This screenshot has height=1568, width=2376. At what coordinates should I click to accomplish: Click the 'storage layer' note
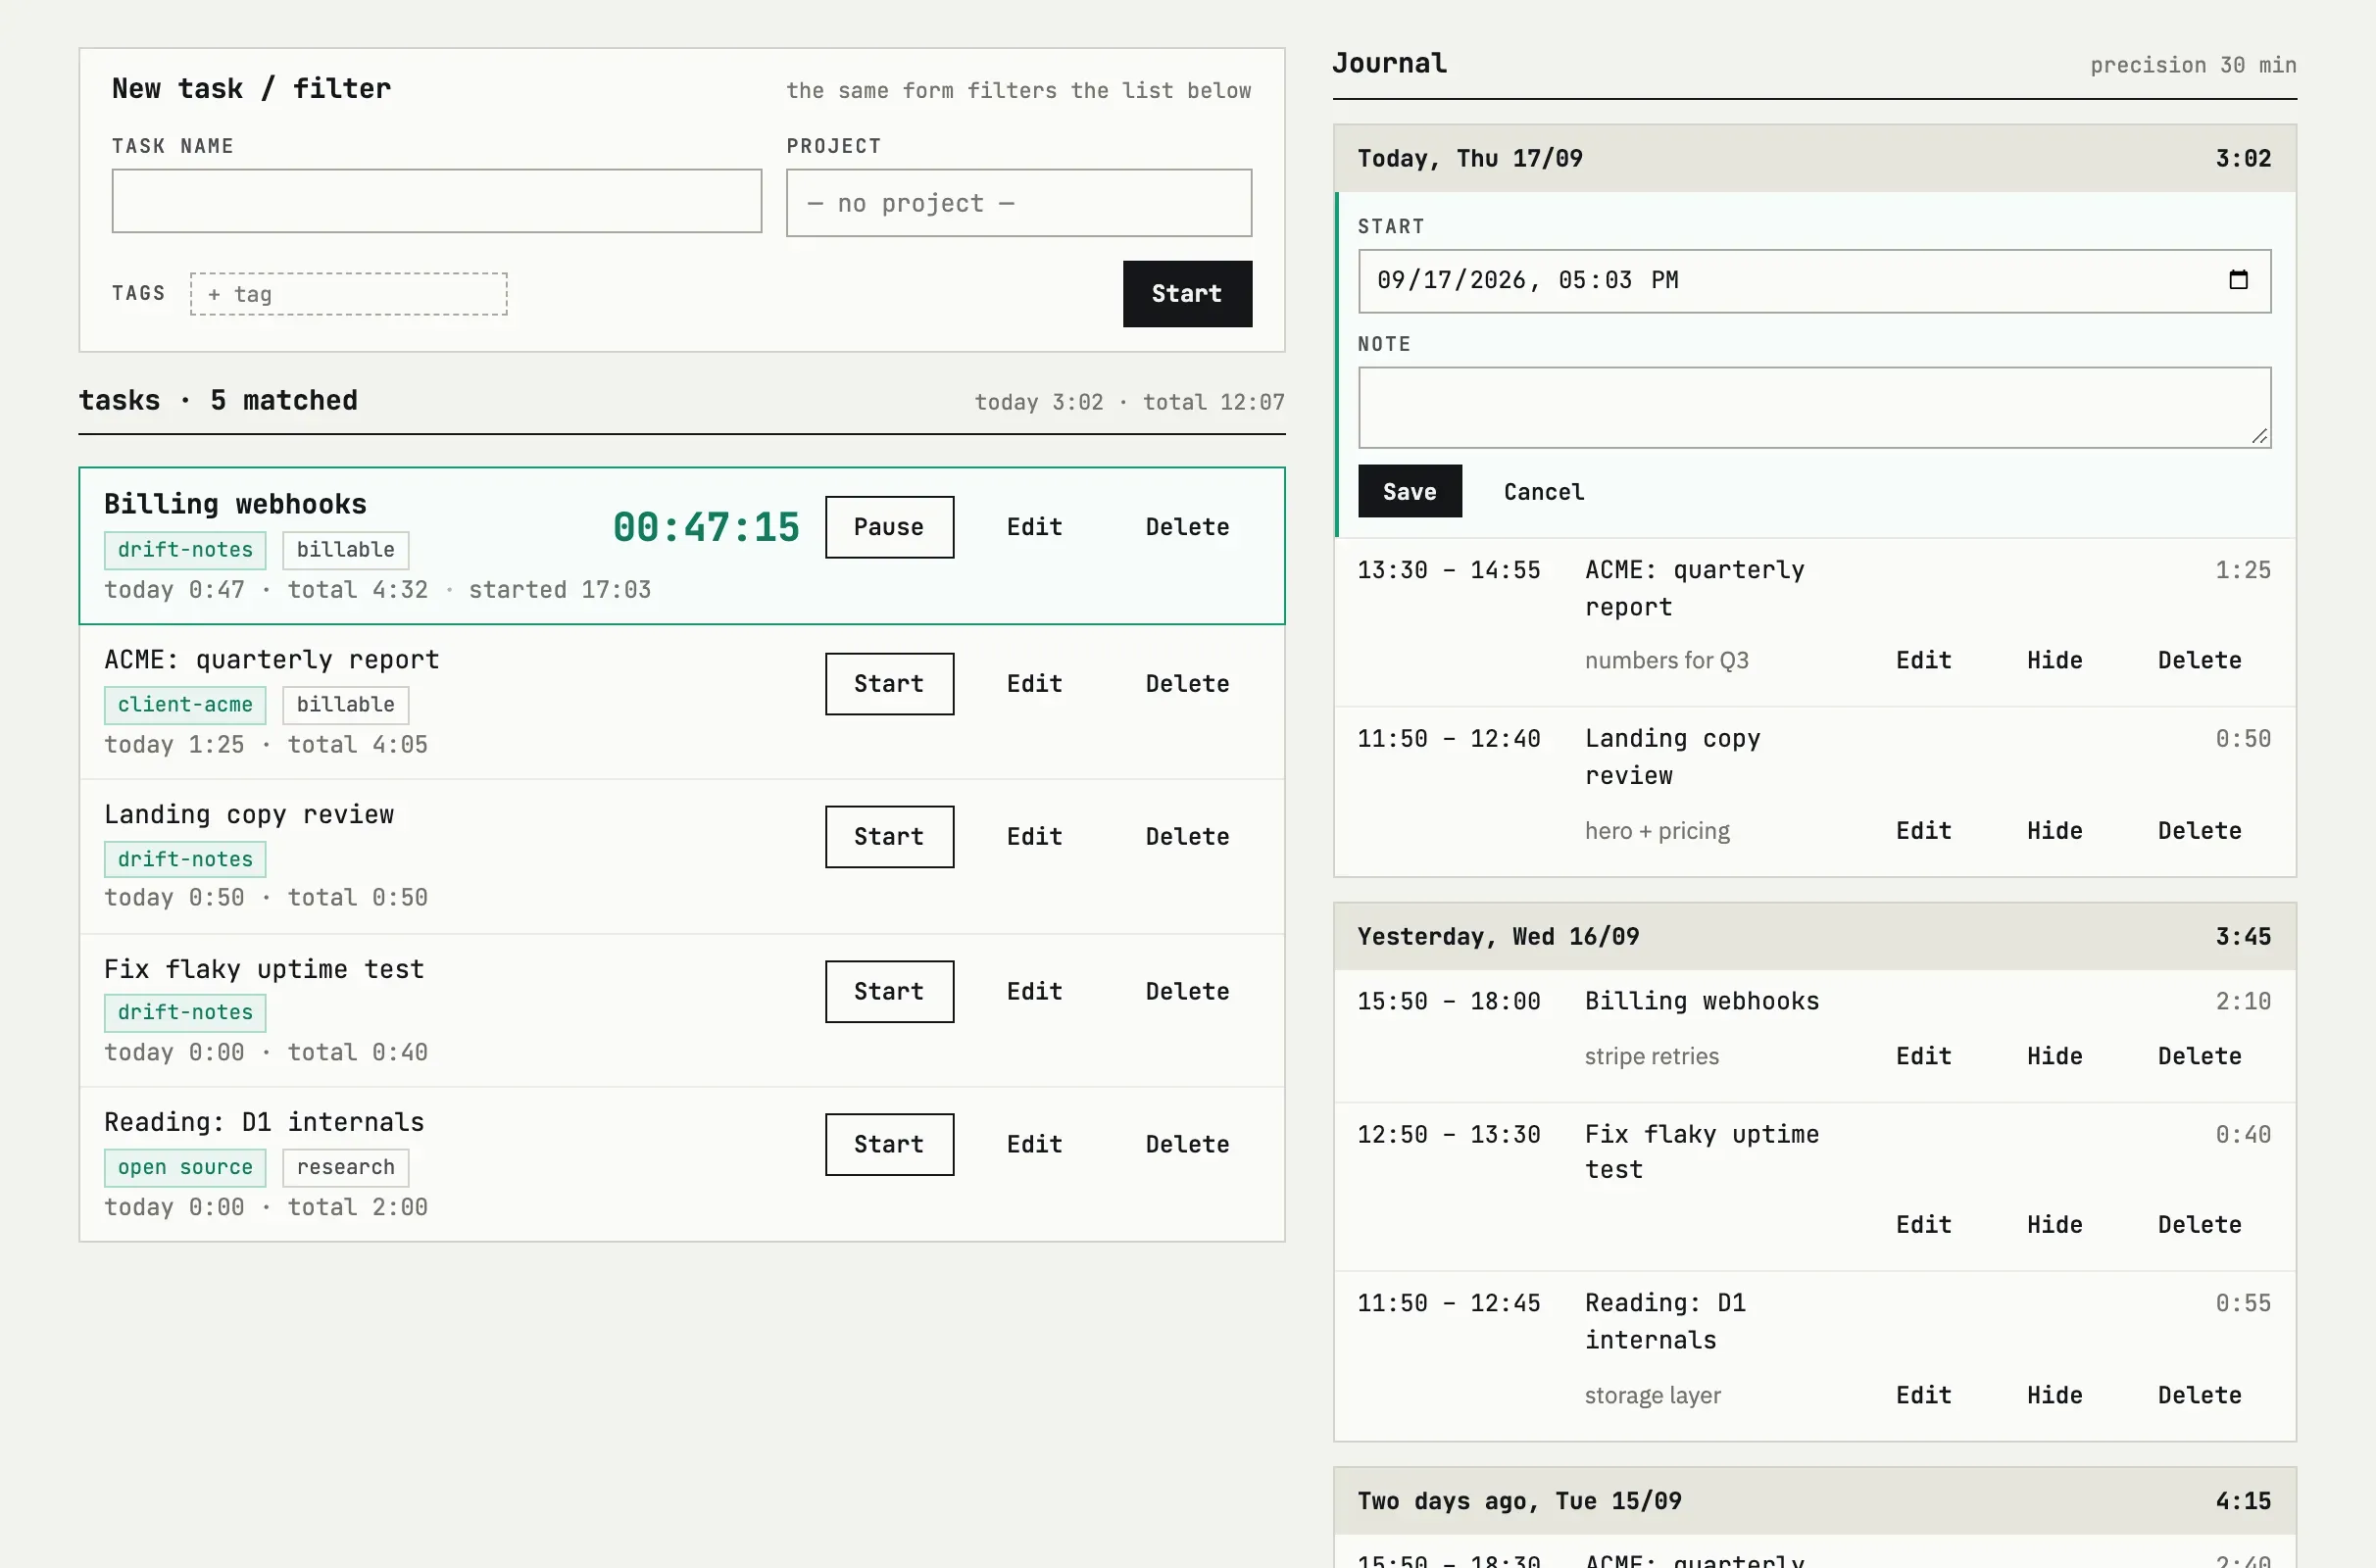click(x=1652, y=1396)
